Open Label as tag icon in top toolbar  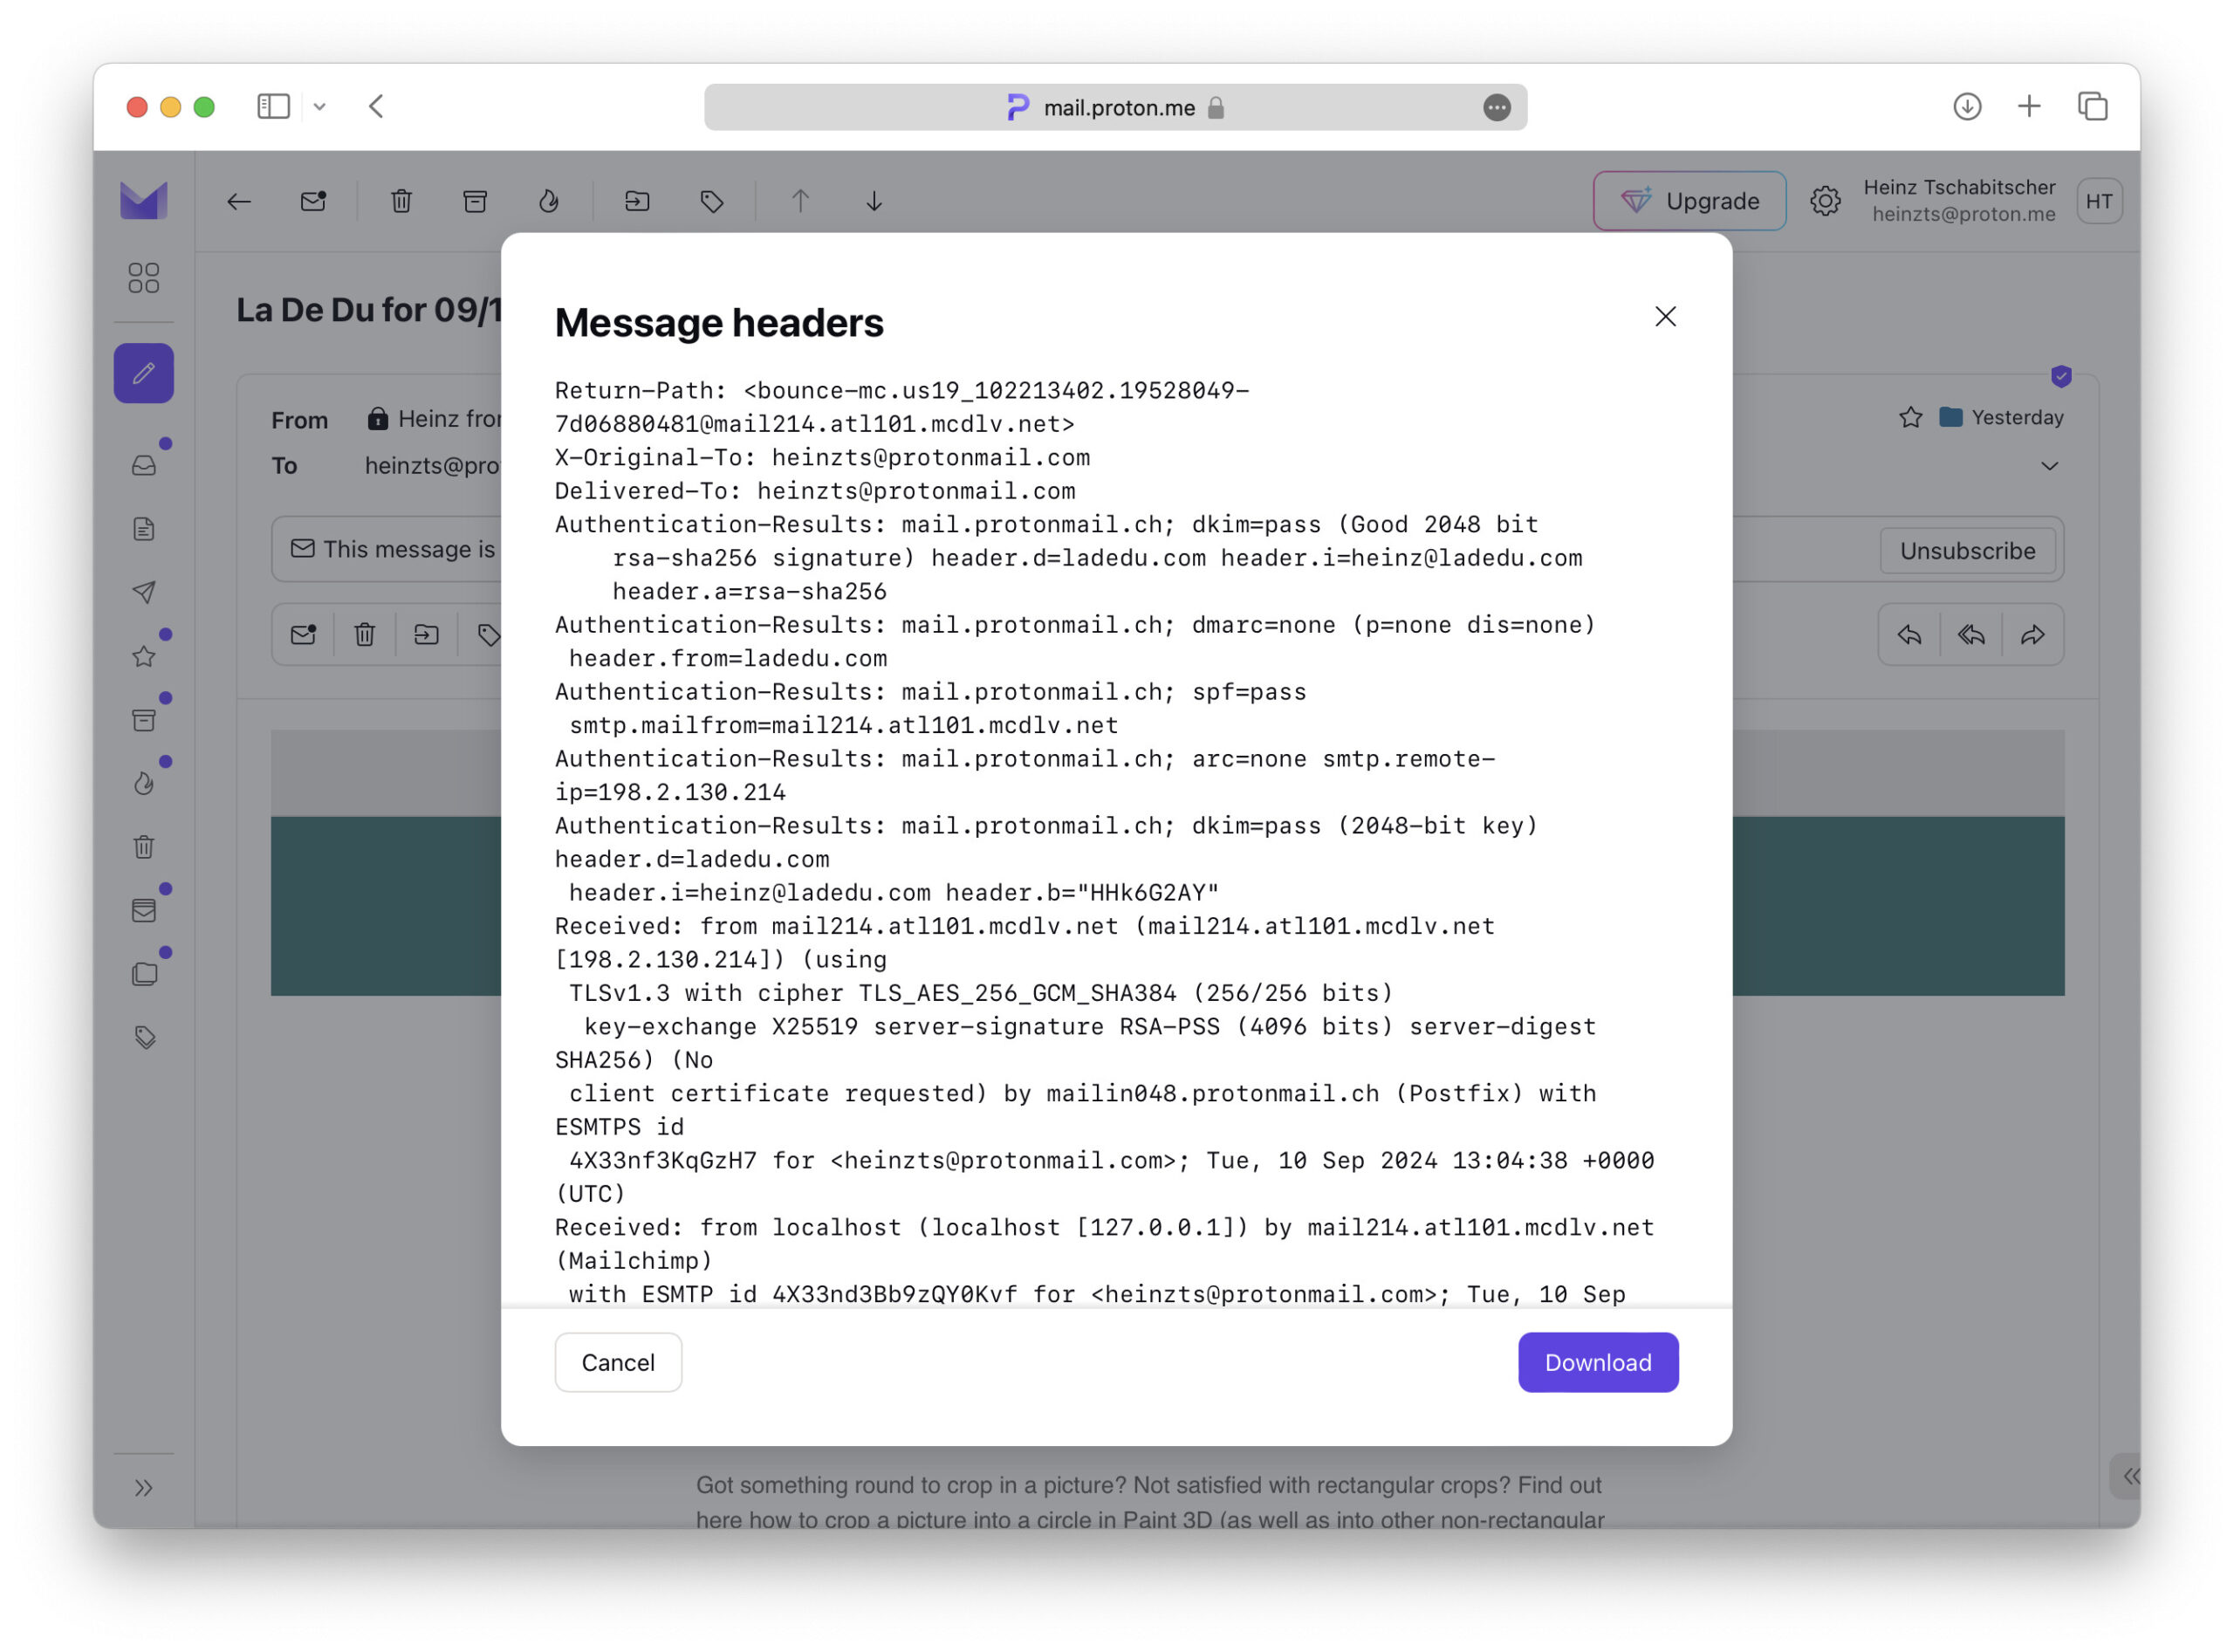point(711,201)
